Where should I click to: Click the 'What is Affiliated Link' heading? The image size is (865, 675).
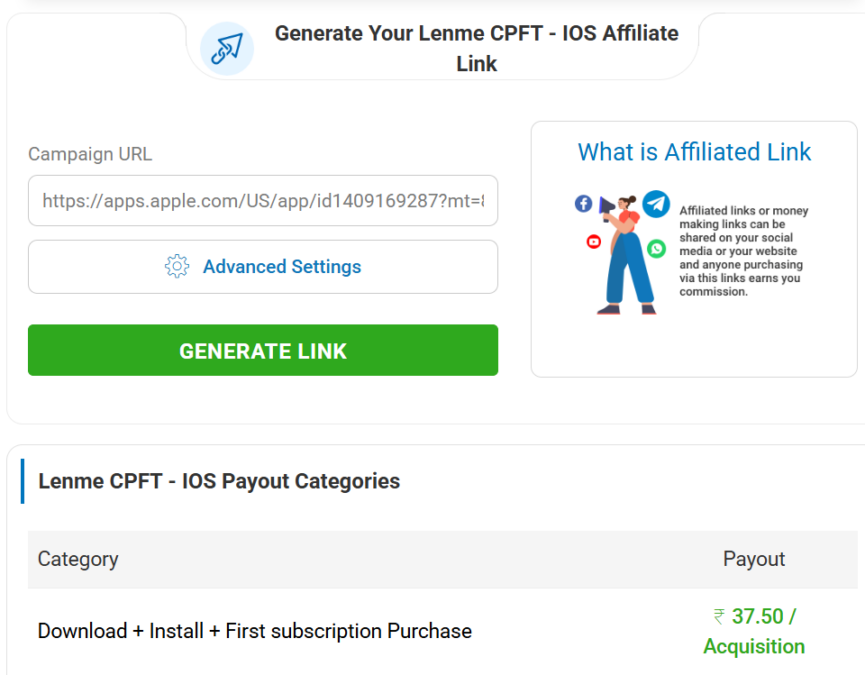(694, 152)
